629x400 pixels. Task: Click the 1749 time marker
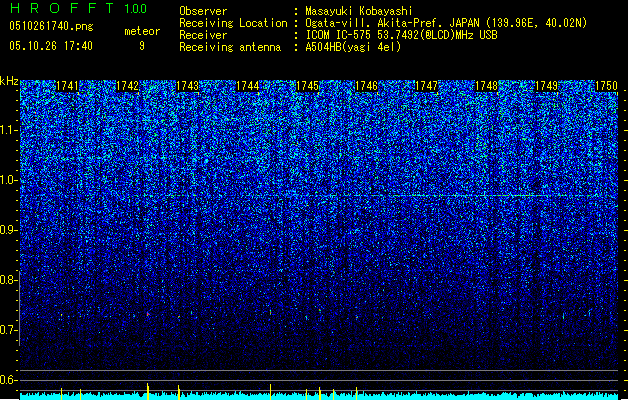[546, 86]
